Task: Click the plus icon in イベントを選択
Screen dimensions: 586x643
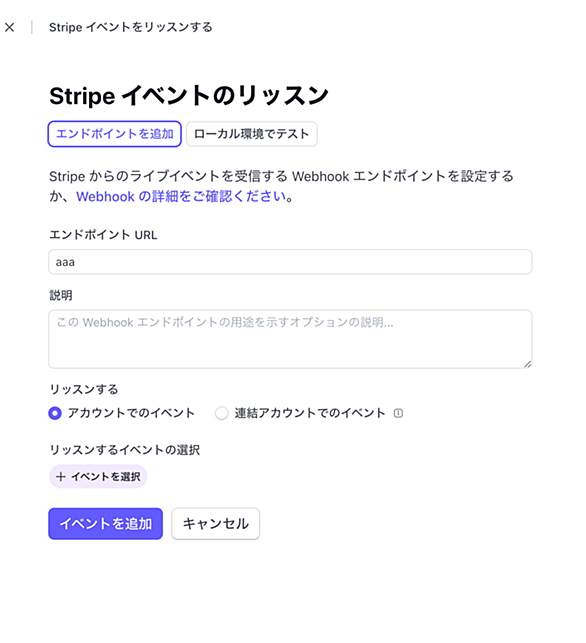Action: coord(61,477)
